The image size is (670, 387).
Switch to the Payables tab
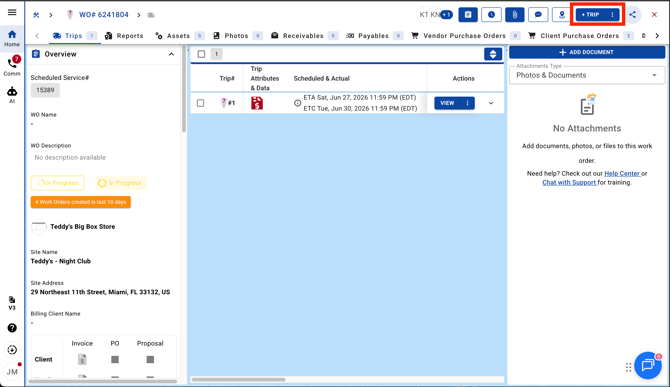point(374,36)
